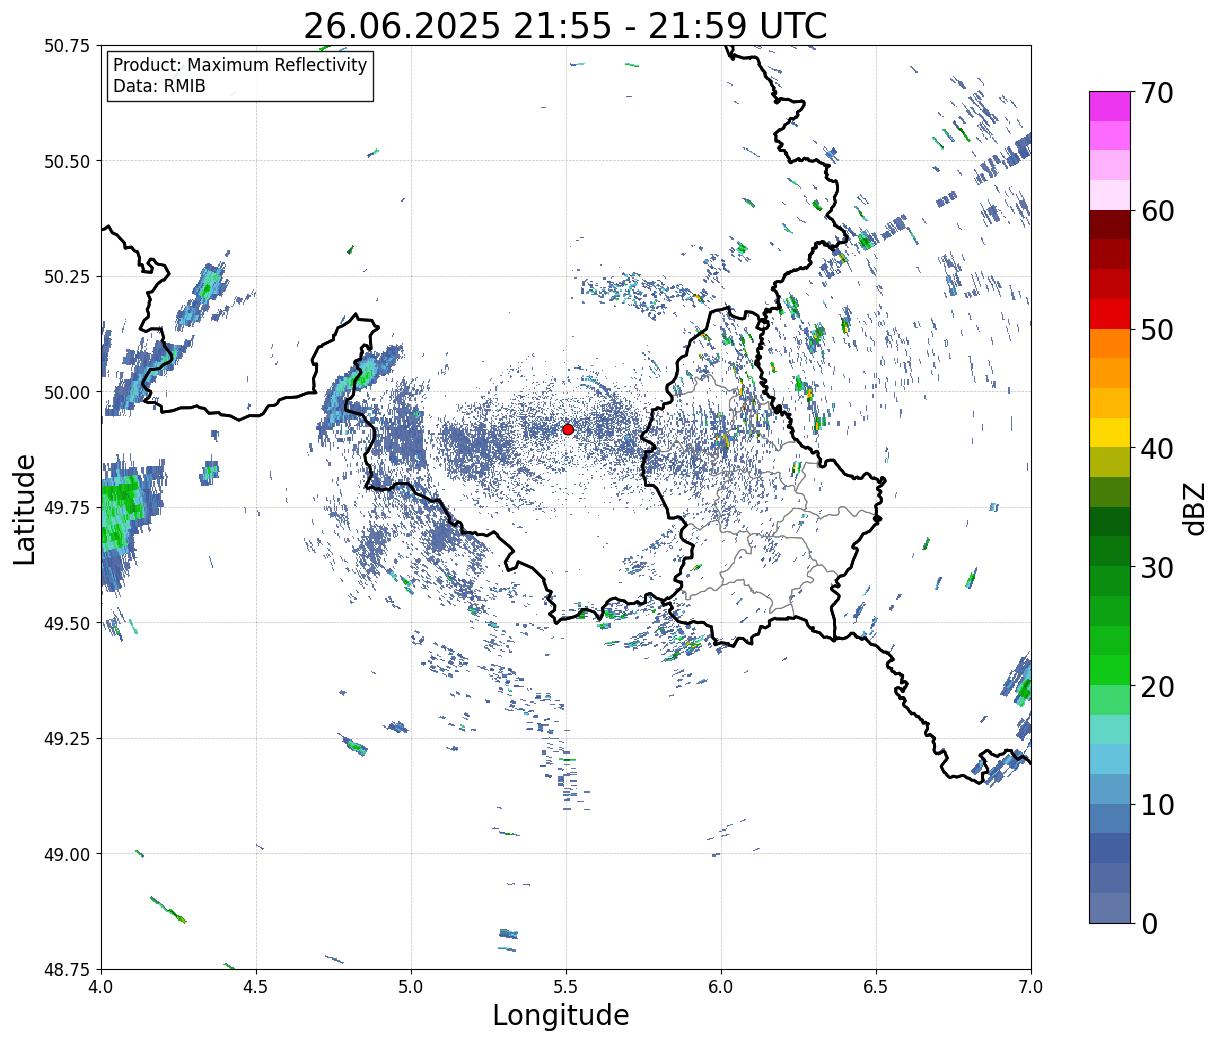
Task: Click the colorbar tick label 60
Action: pyautogui.click(x=1156, y=211)
